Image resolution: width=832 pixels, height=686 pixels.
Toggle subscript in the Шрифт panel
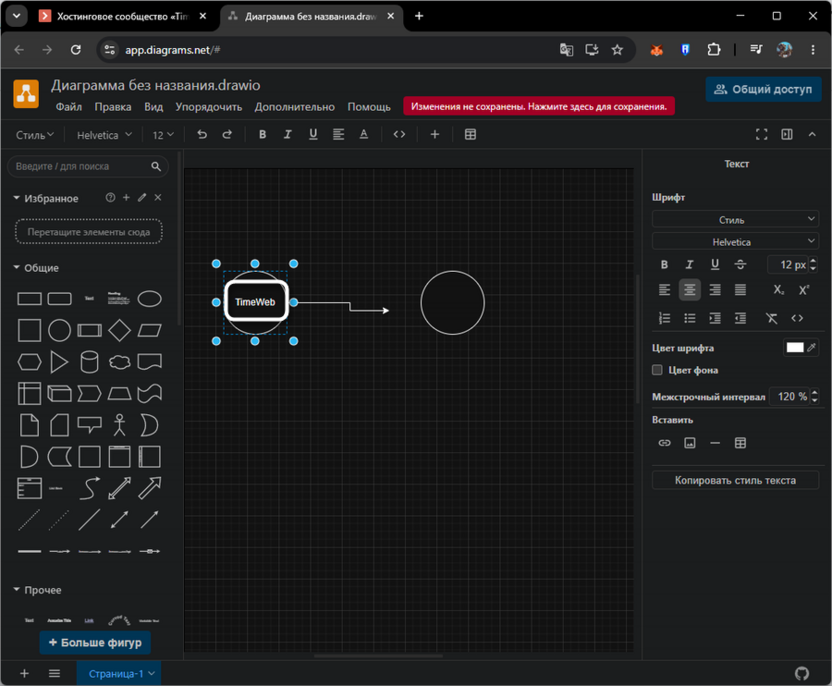pos(778,290)
